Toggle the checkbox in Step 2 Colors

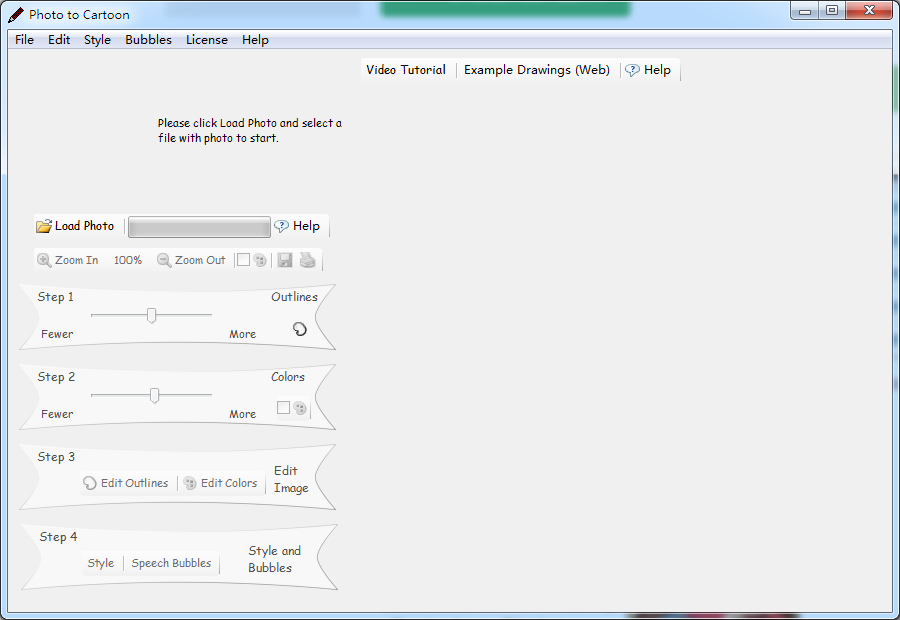tap(283, 408)
